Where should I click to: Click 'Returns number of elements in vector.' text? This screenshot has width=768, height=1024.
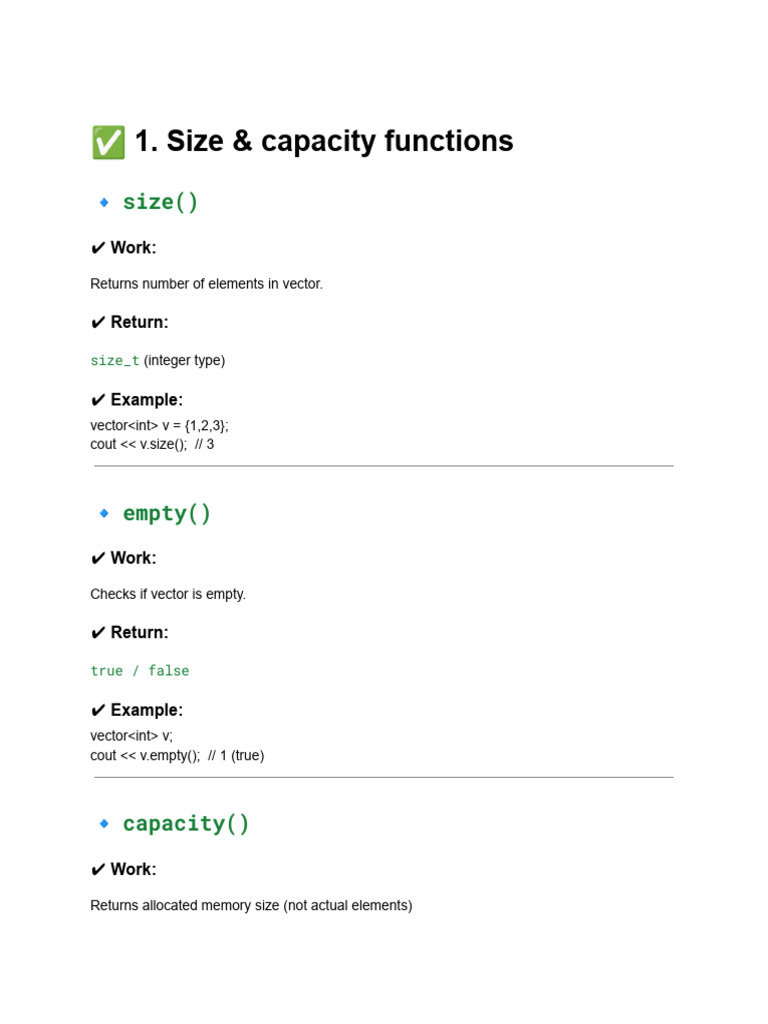pos(206,284)
